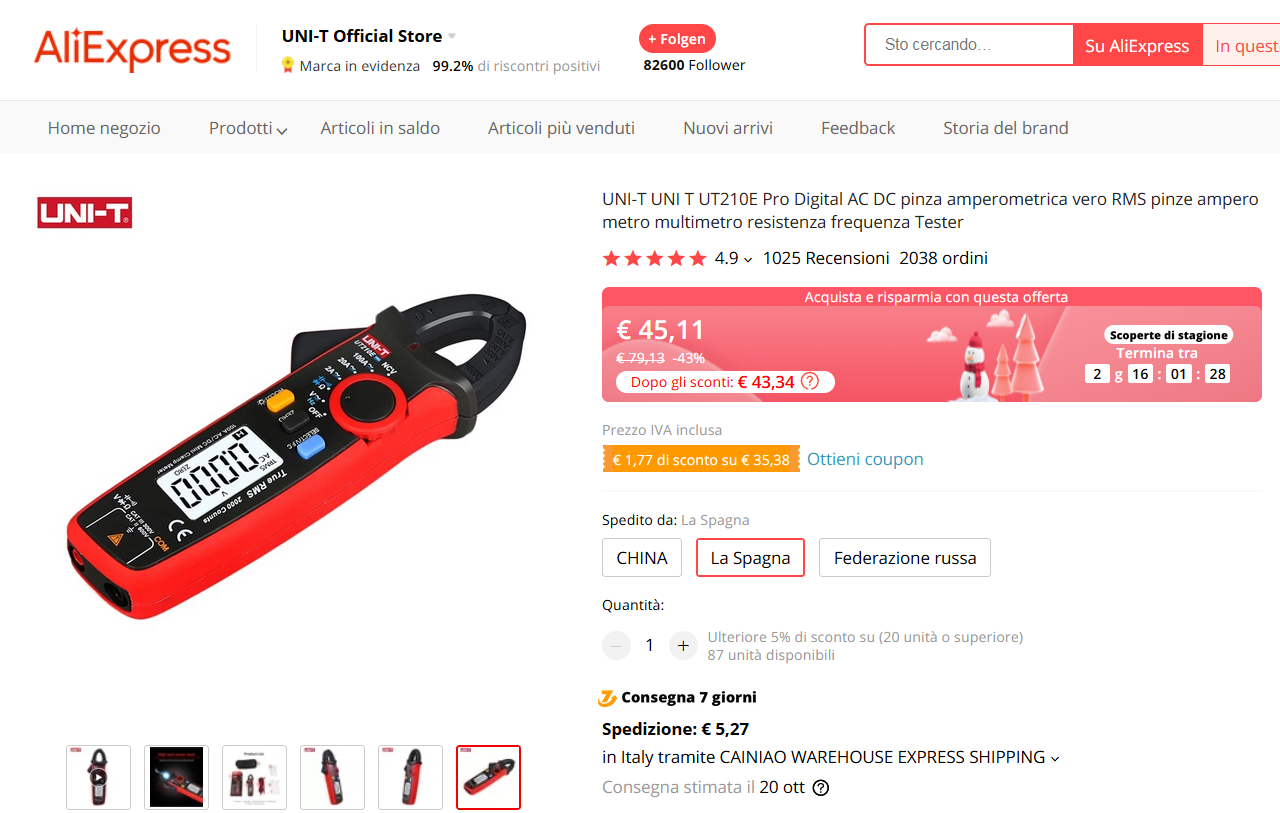Image resolution: width=1280 pixels, height=813 pixels.
Task: Click the plus icon to increase quantity
Action: (x=683, y=645)
